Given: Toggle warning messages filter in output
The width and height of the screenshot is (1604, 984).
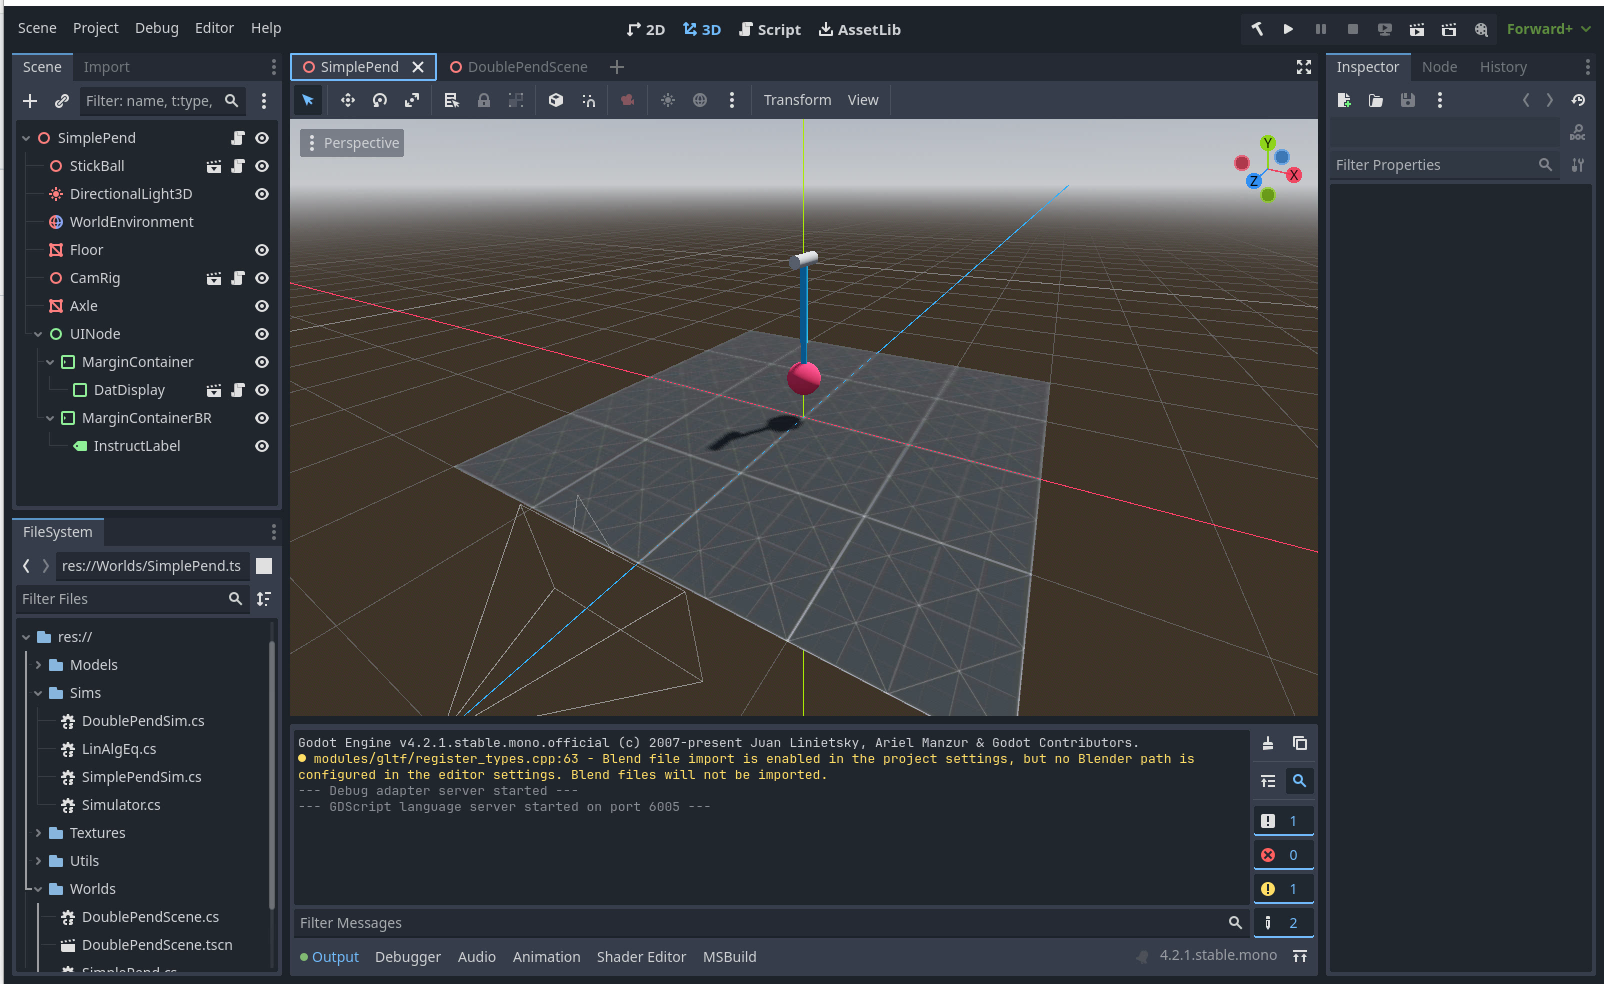Looking at the screenshot, I should point(1284,889).
